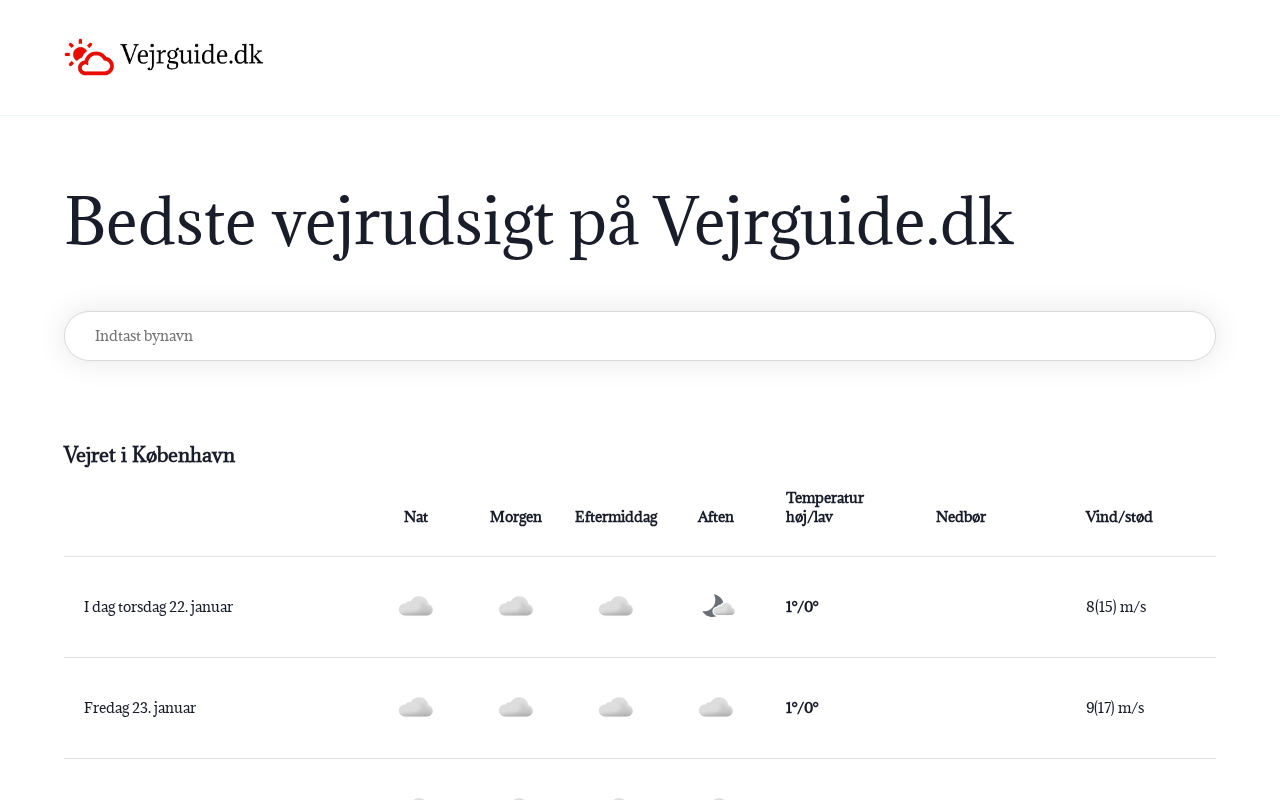This screenshot has height=800, width=1280.
Task: Select the 'Fredag 23. januar' row
Action: point(140,708)
